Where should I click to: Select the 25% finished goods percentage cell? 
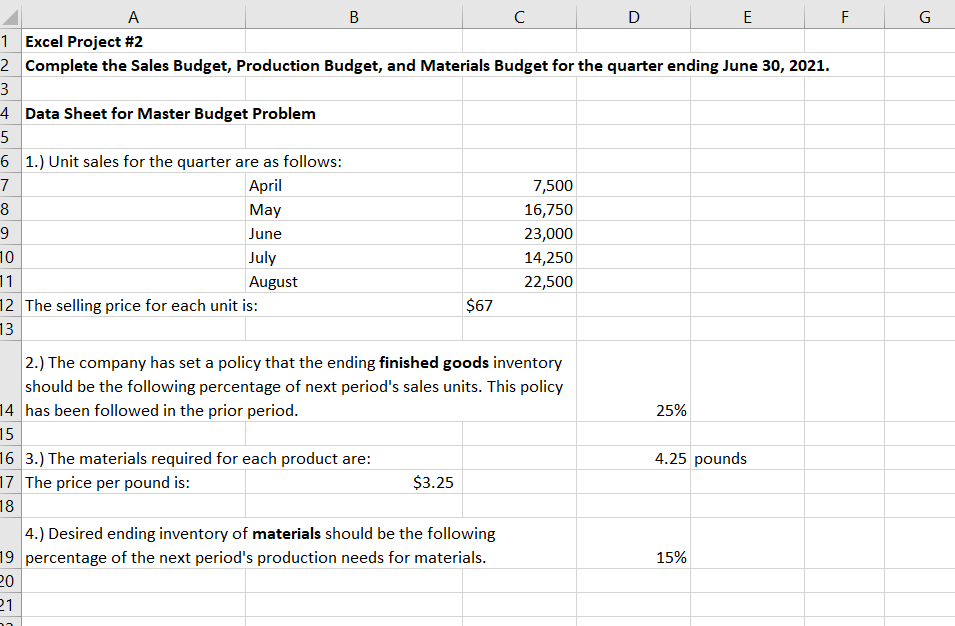633,381
